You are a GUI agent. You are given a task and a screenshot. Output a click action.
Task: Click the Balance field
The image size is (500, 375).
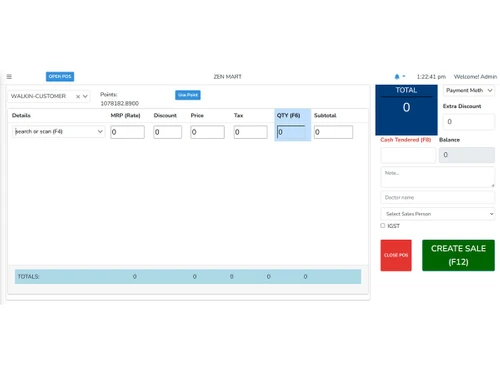(x=467, y=155)
